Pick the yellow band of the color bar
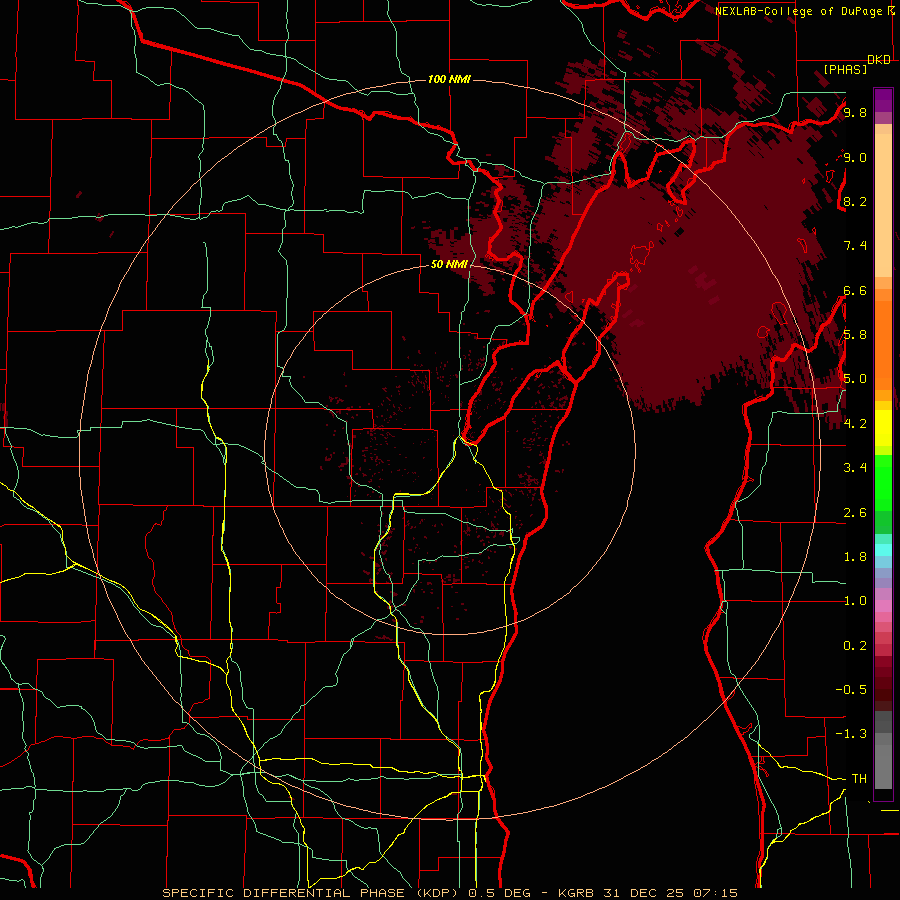The height and width of the screenshot is (900, 900). [x=883, y=428]
